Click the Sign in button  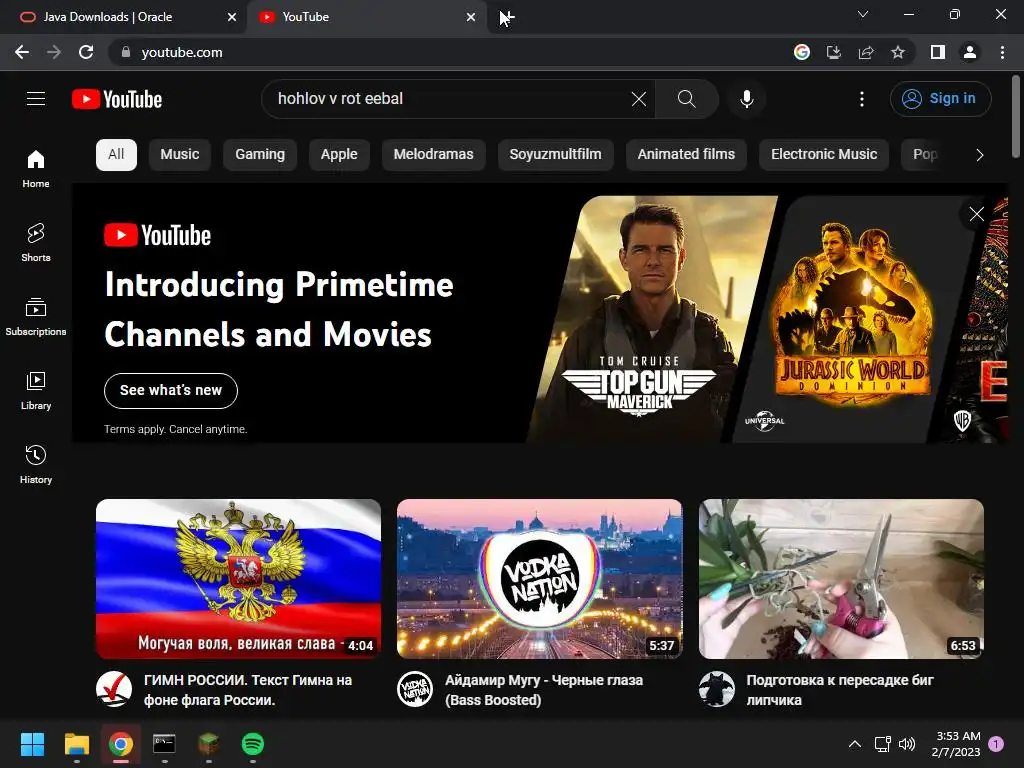(x=940, y=99)
